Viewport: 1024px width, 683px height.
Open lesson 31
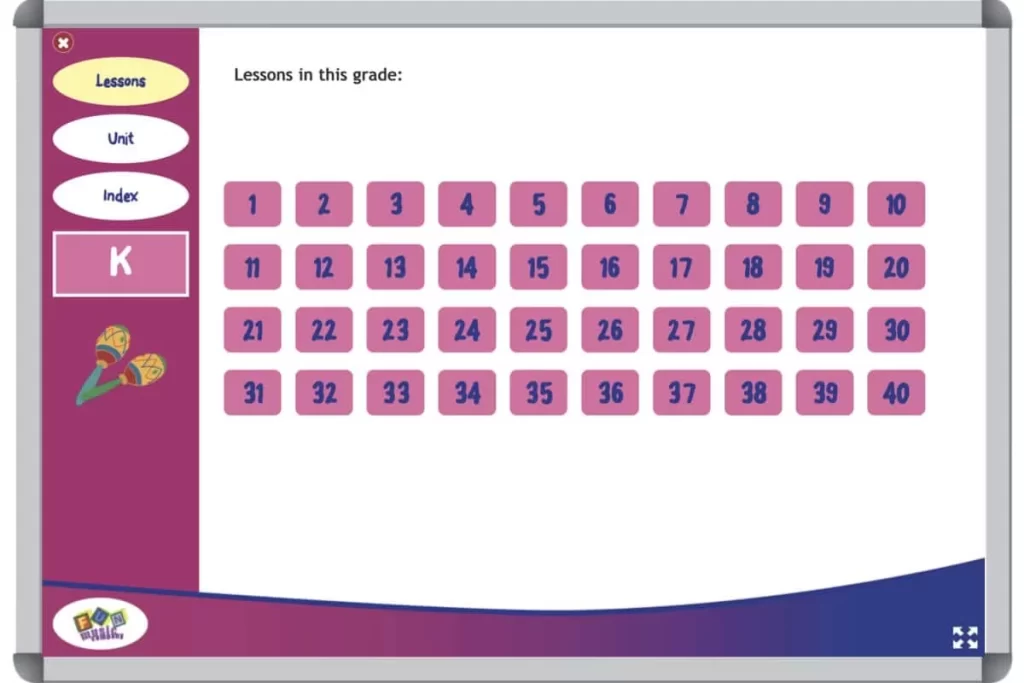pos(252,392)
